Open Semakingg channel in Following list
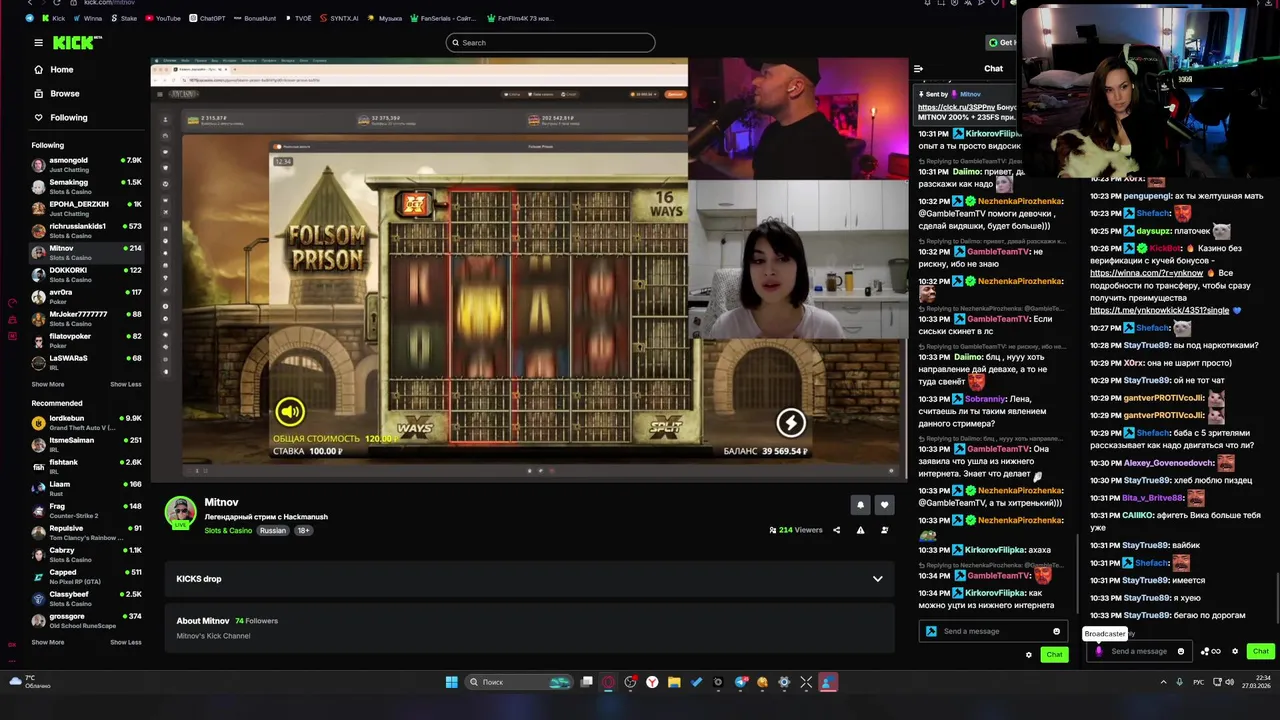Viewport: 1280px width, 720px height. [87, 186]
